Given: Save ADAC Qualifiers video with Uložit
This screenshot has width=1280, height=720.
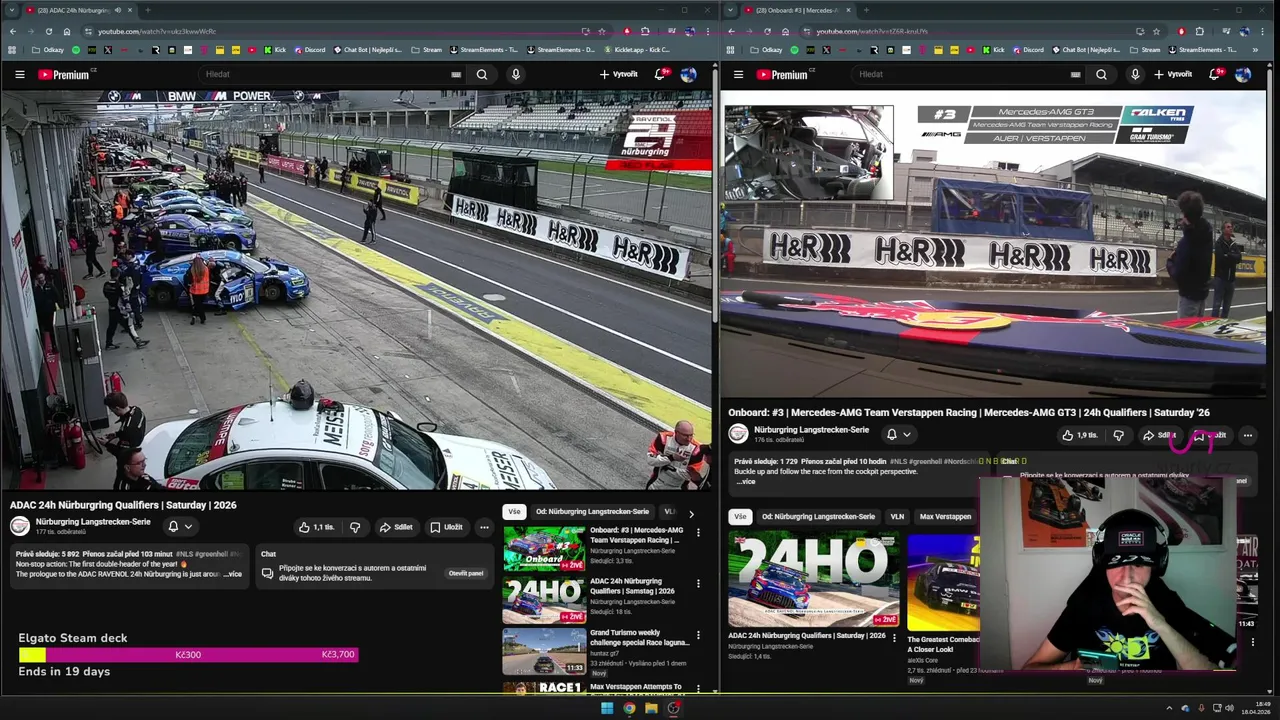Looking at the screenshot, I should [x=446, y=527].
